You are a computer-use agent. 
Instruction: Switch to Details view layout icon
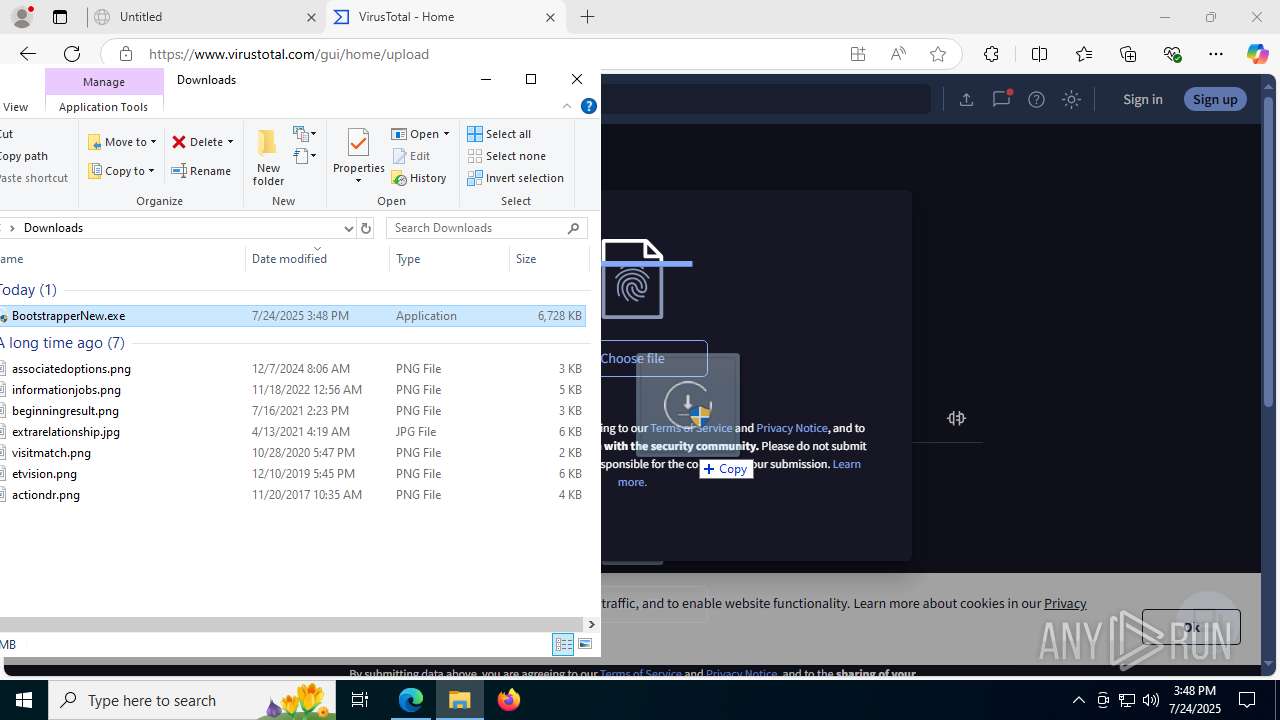click(563, 645)
